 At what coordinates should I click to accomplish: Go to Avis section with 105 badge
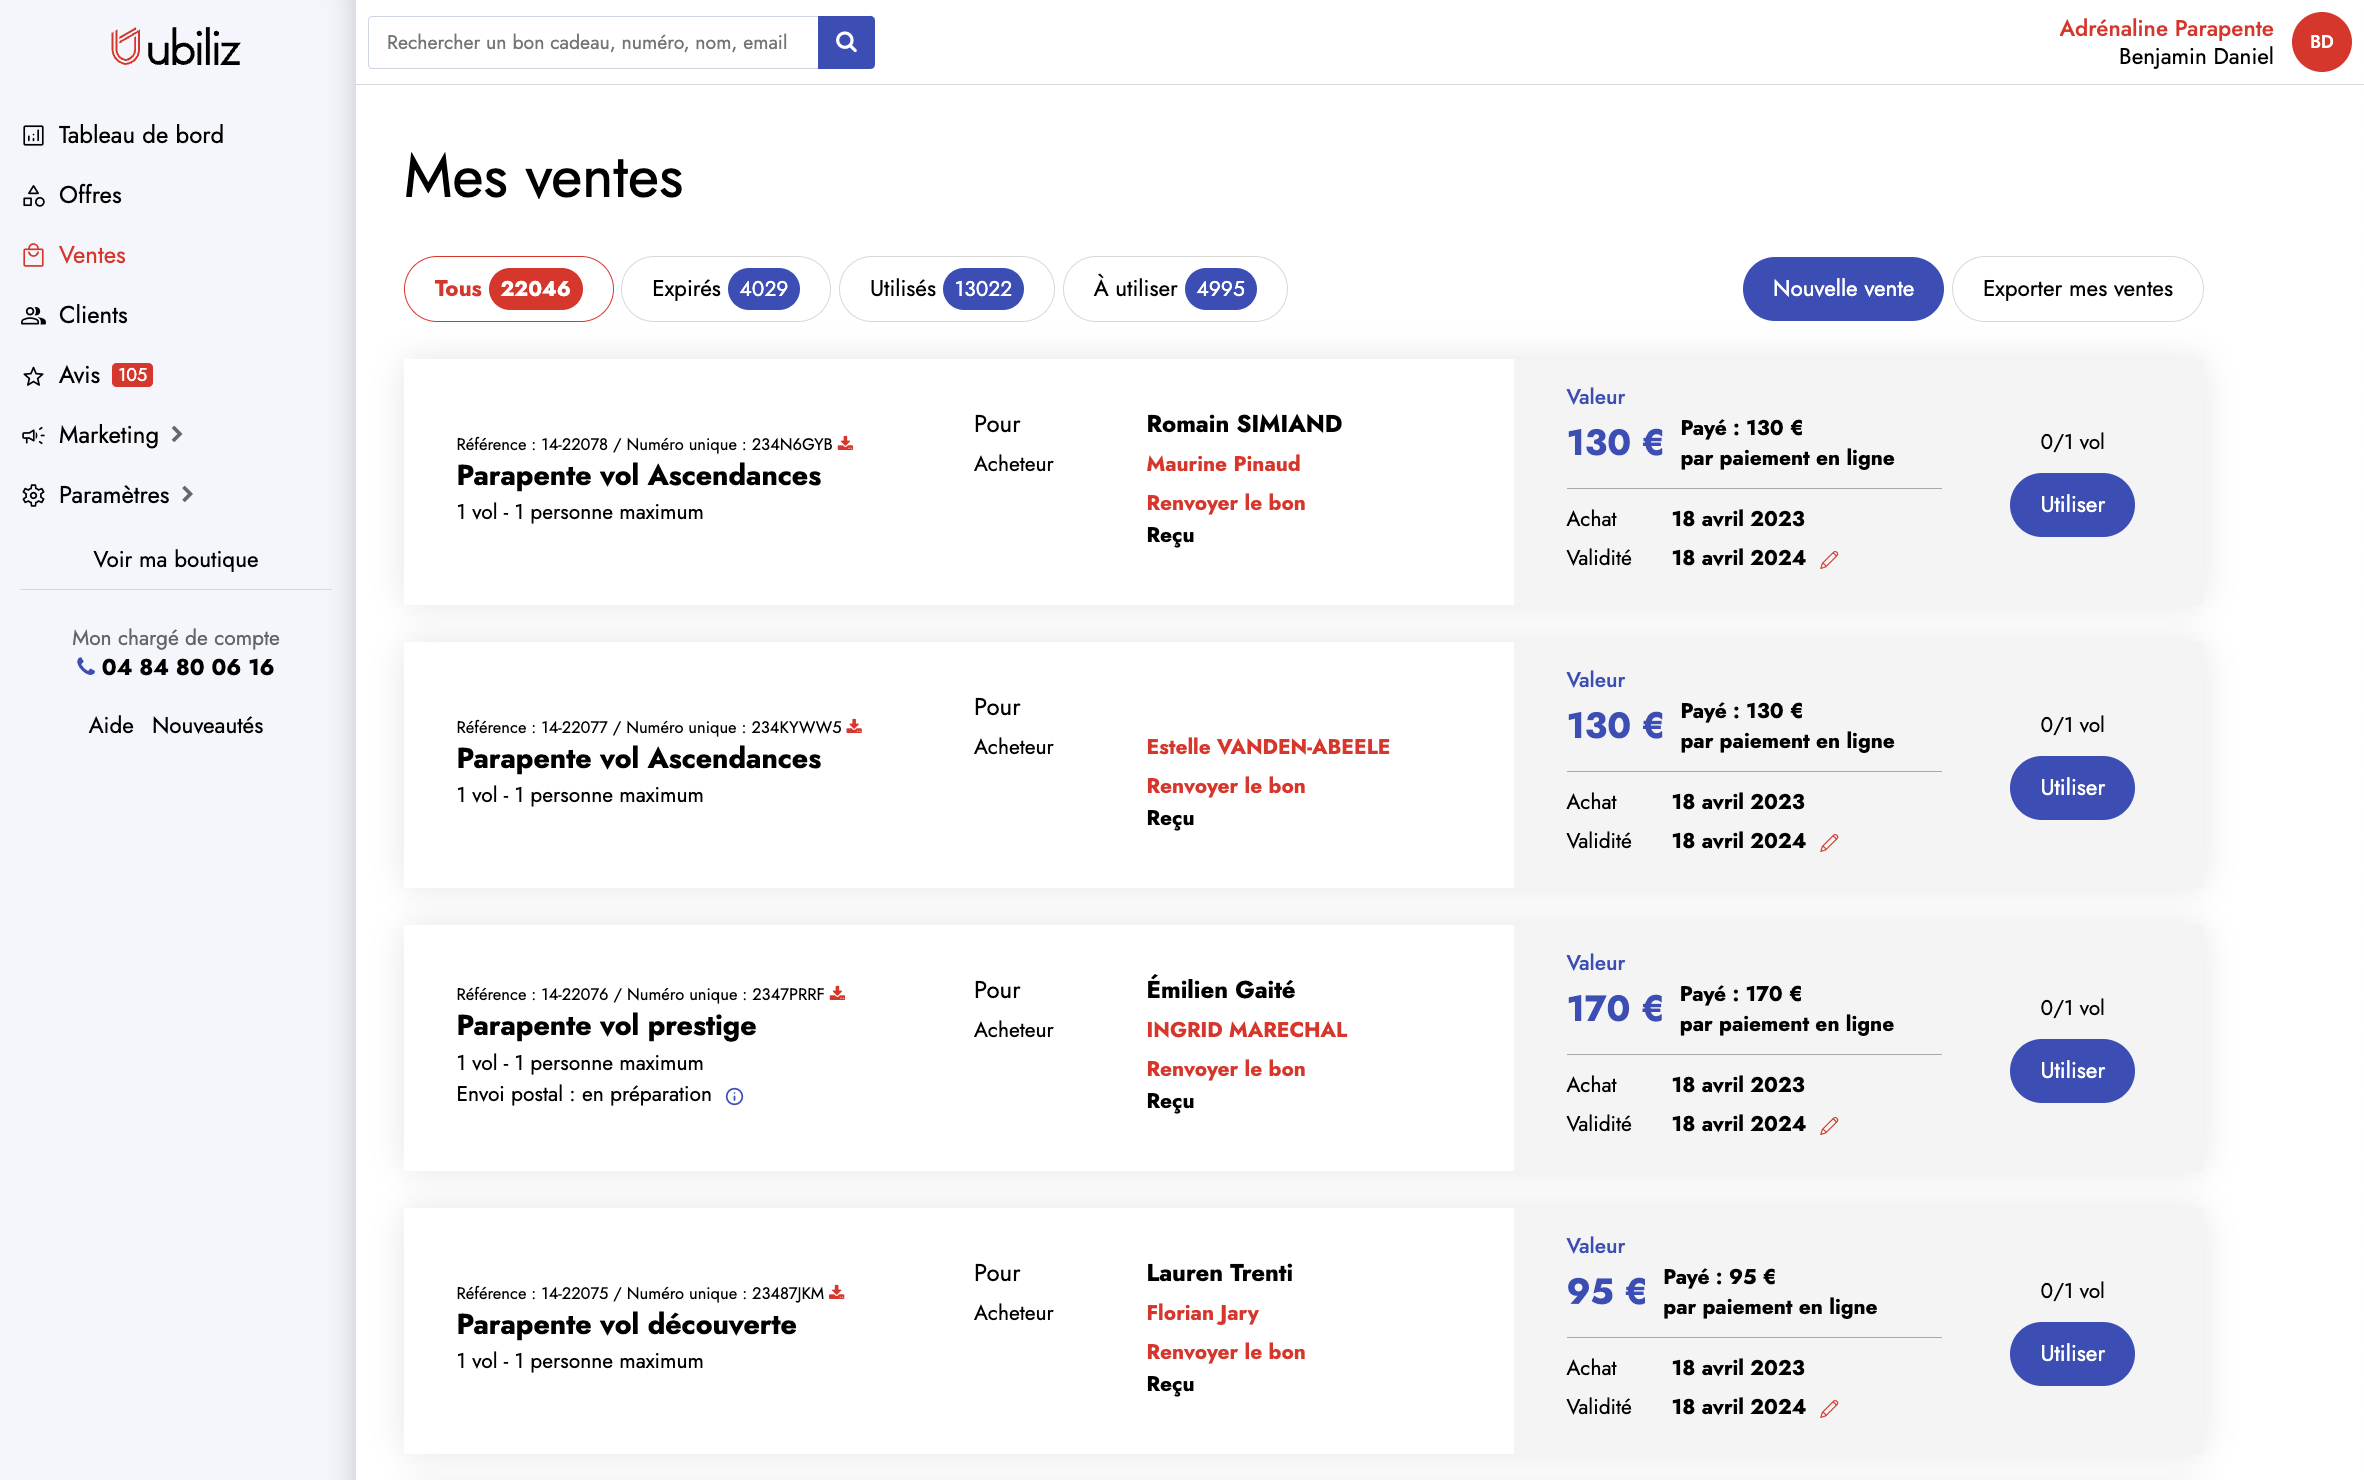pos(80,375)
